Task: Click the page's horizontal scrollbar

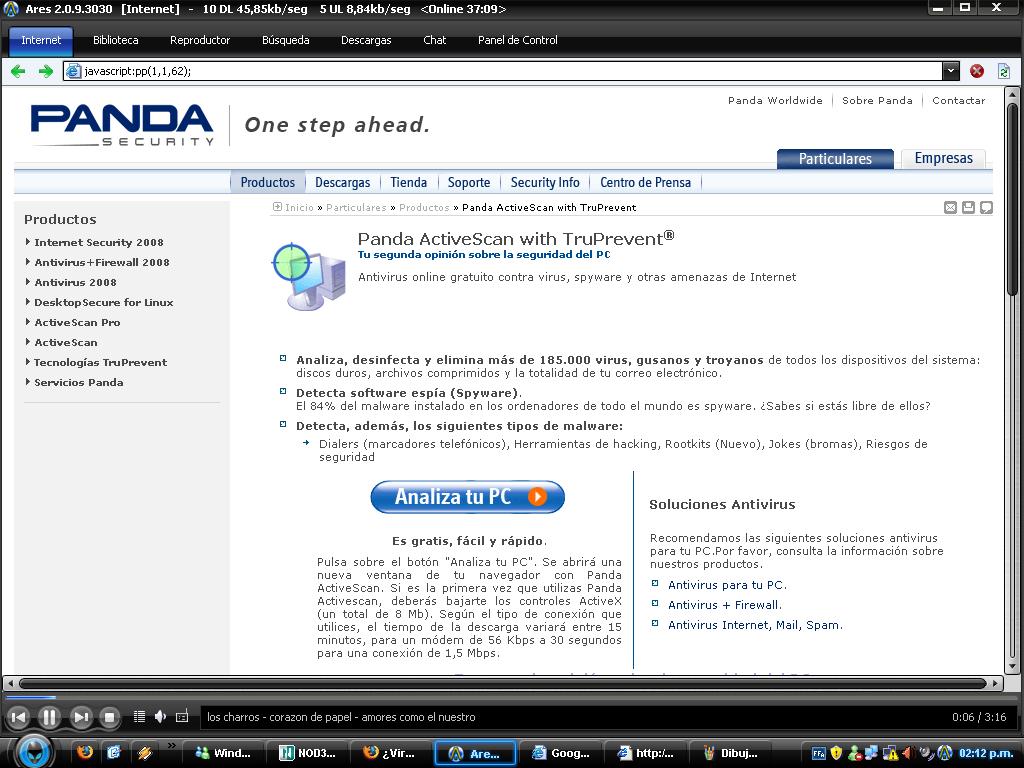Action: (503, 684)
